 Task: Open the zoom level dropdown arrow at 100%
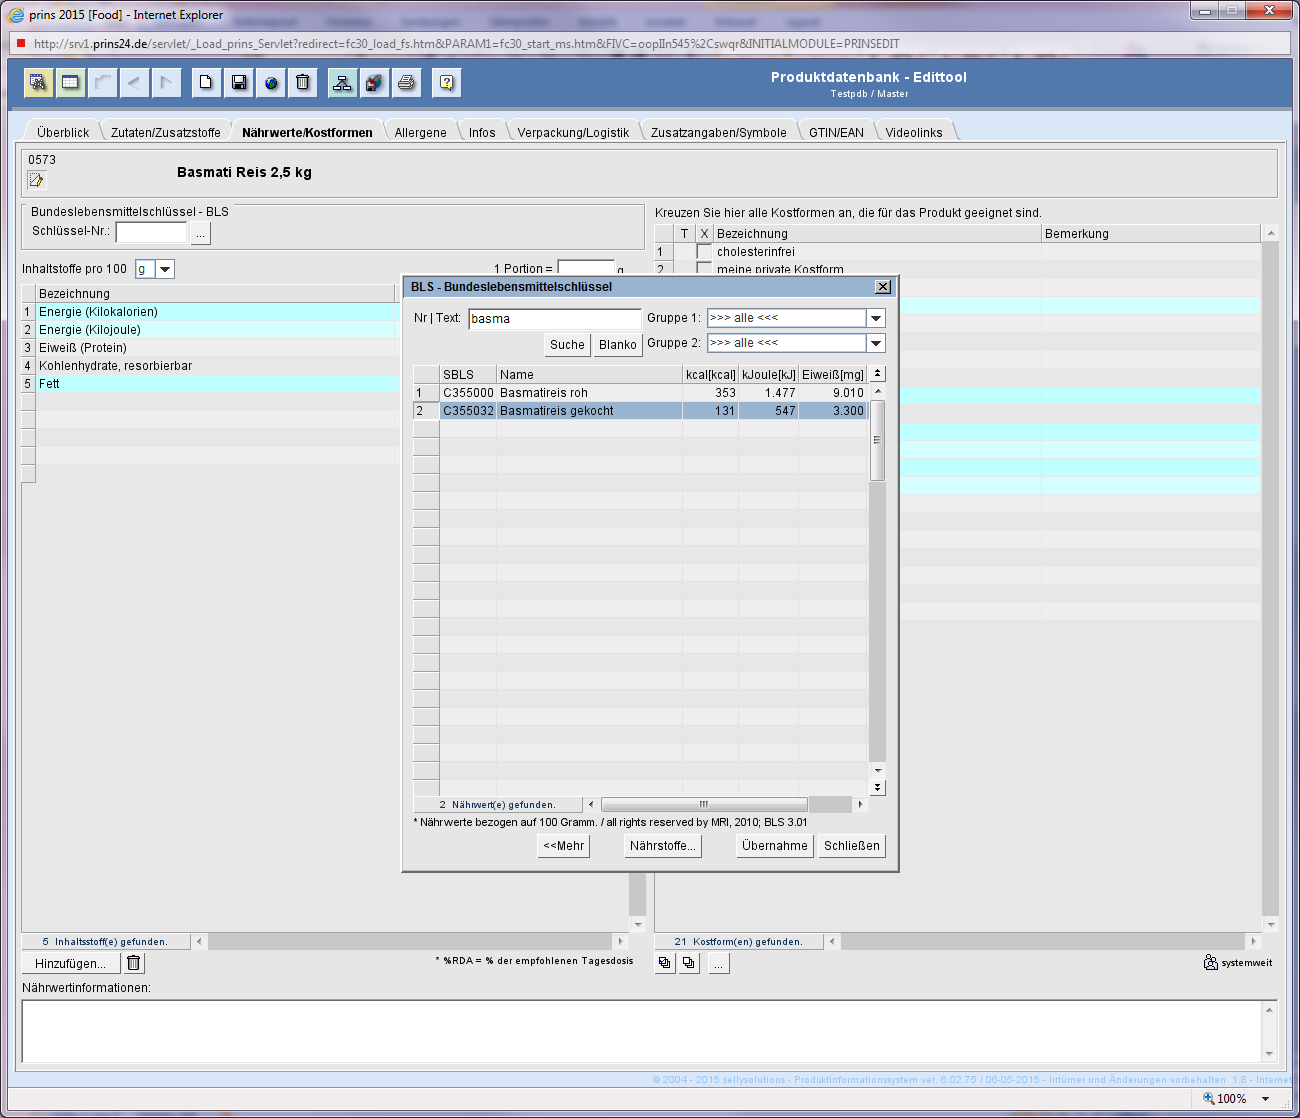(1265, 1098)
